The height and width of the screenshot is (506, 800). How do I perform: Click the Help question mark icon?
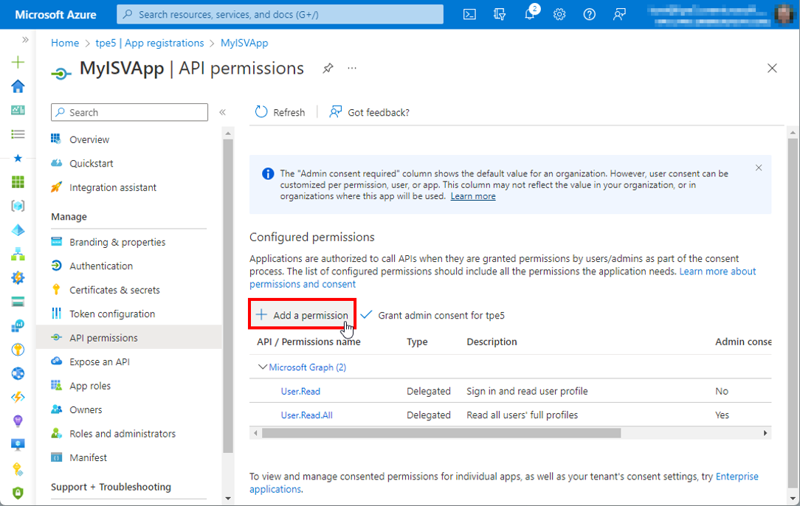click(x=589, y=14)
